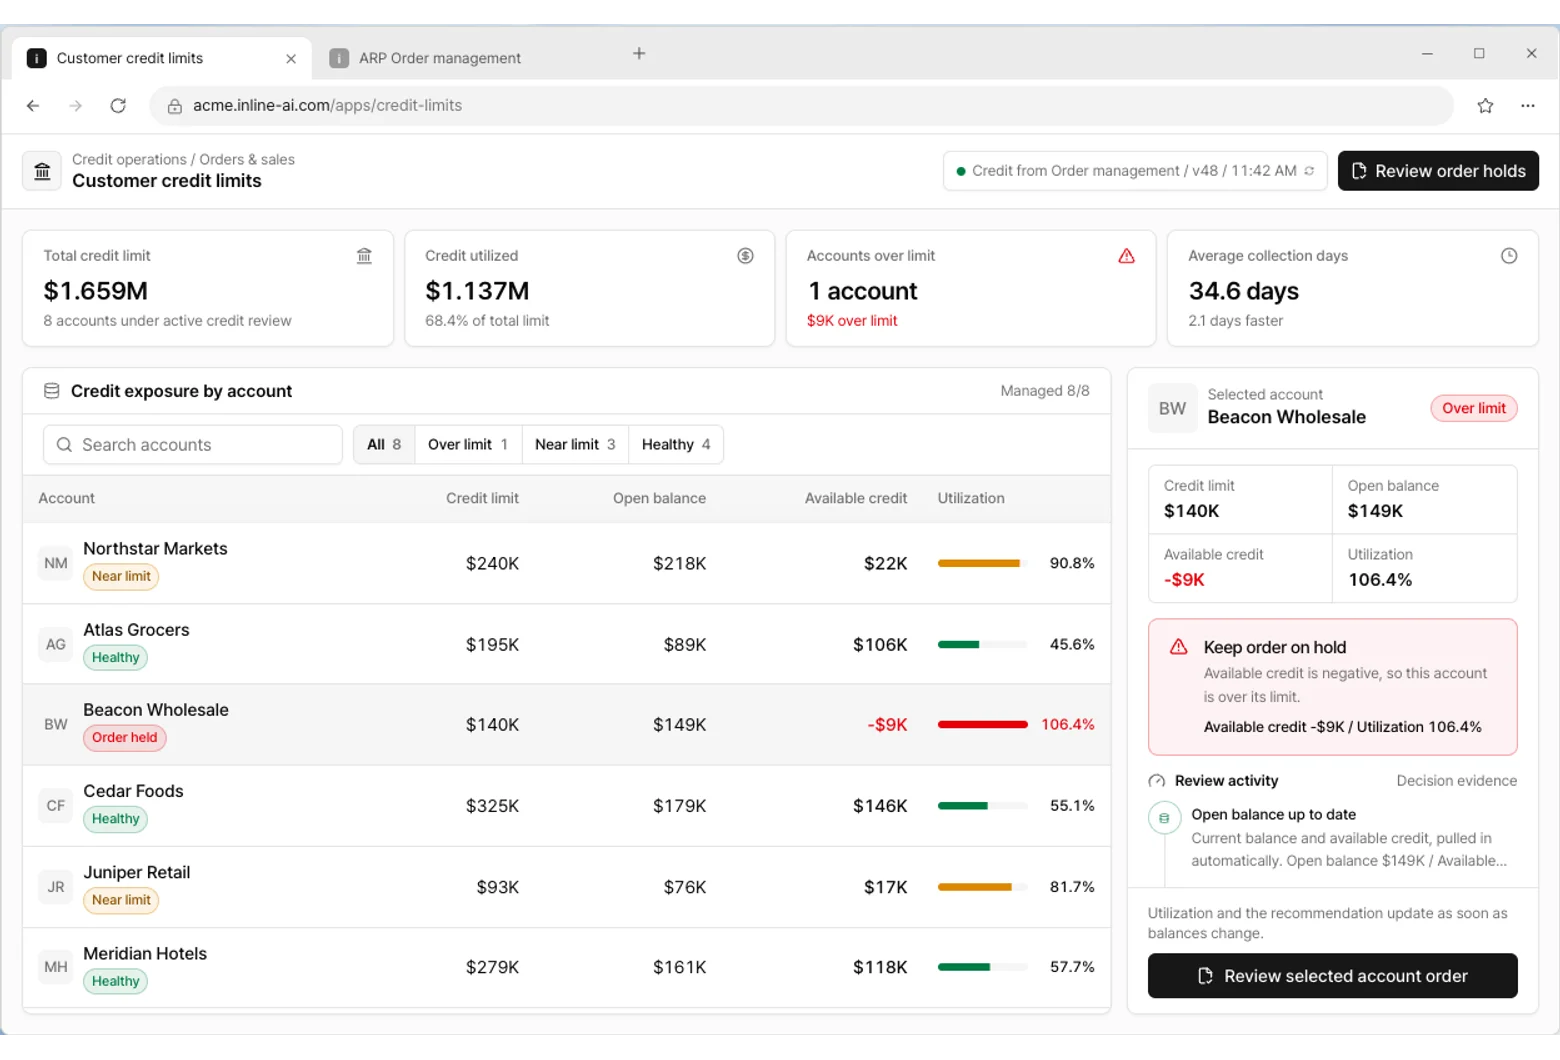Click Review selected account order button

click(1332, 976)
